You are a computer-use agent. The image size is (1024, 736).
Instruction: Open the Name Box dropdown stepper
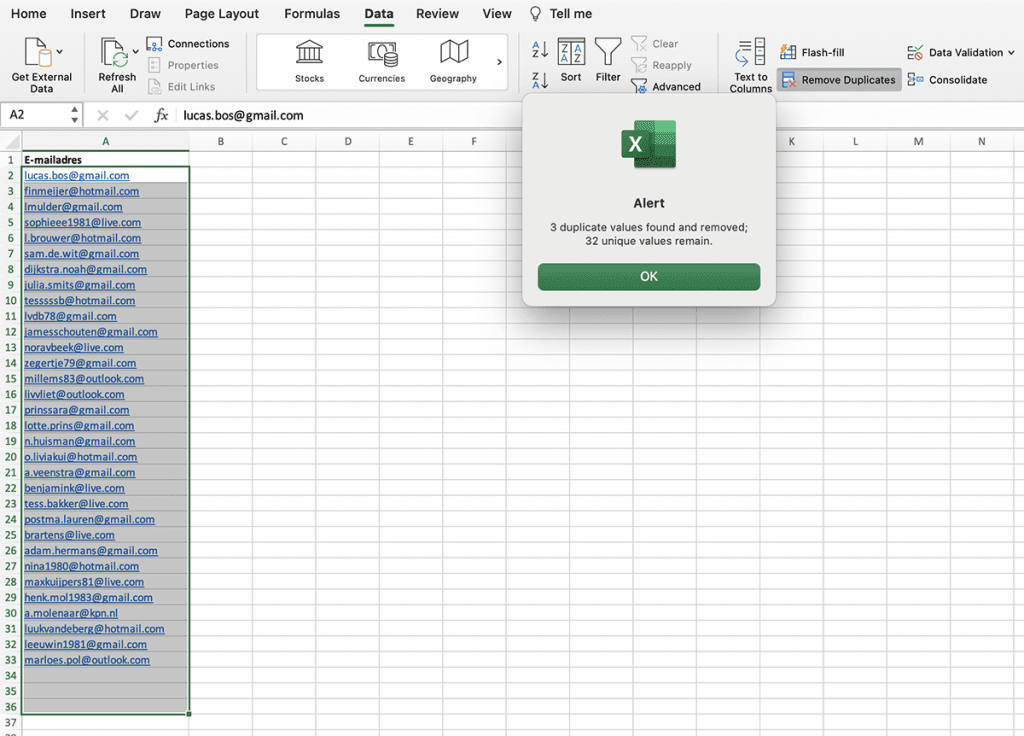(72, 115)
